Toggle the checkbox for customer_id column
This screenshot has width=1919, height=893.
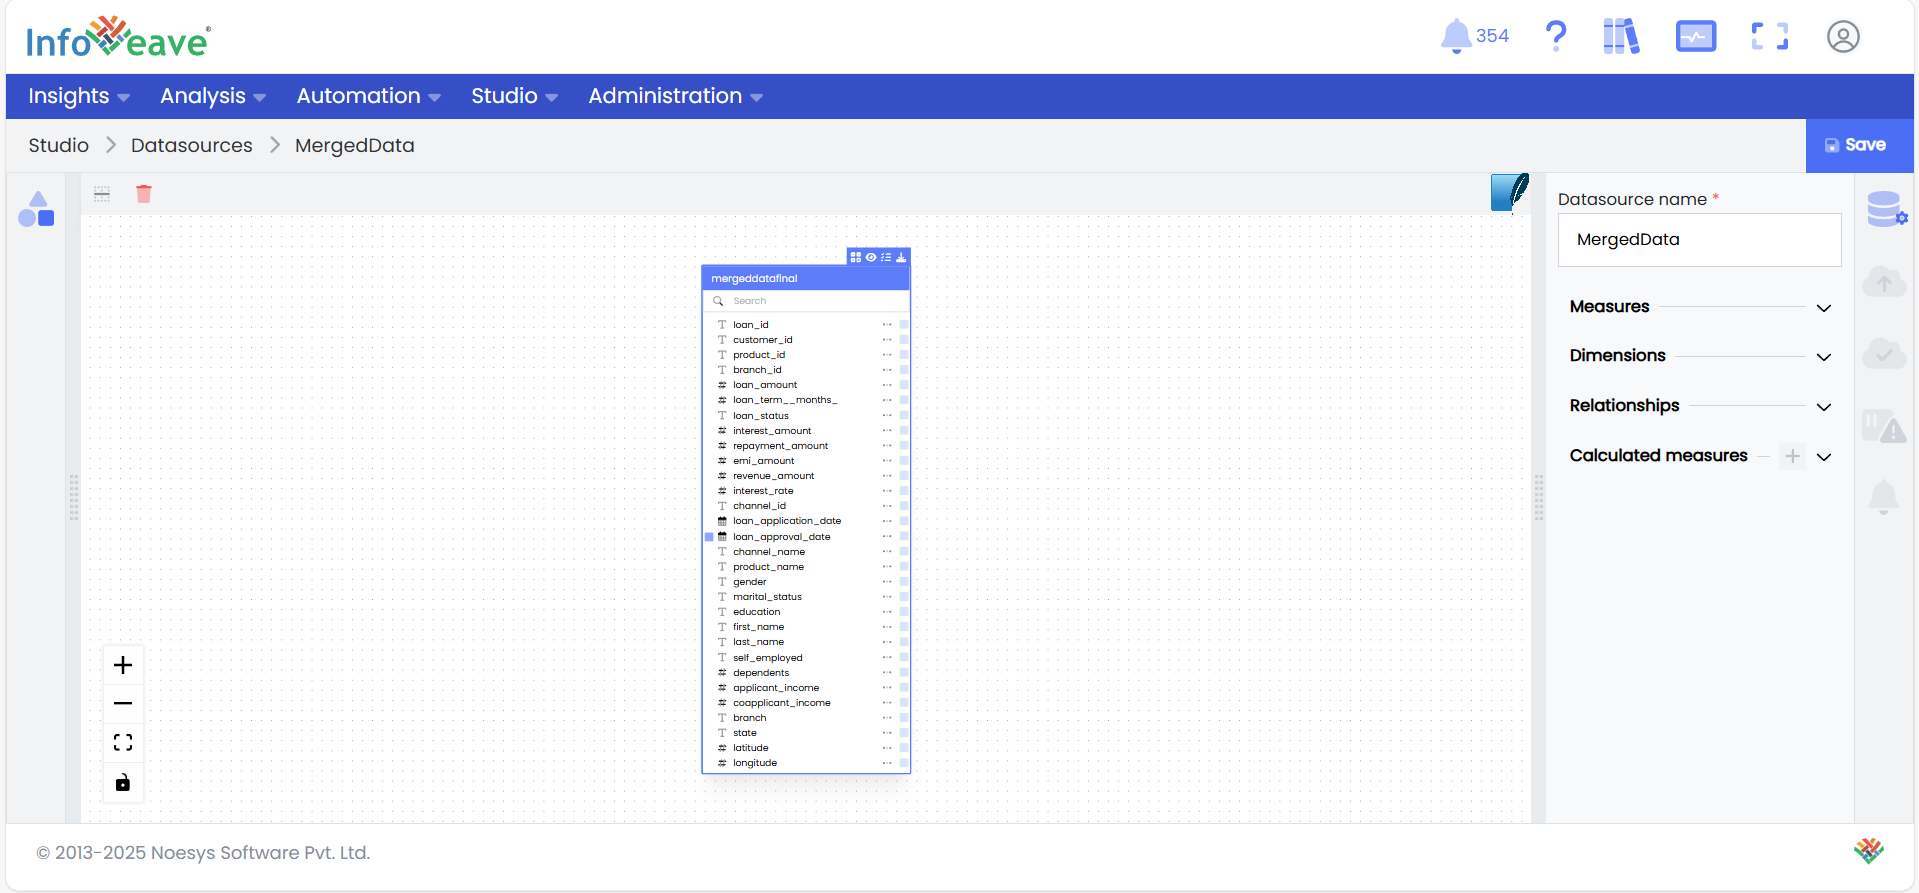(904, 340)
